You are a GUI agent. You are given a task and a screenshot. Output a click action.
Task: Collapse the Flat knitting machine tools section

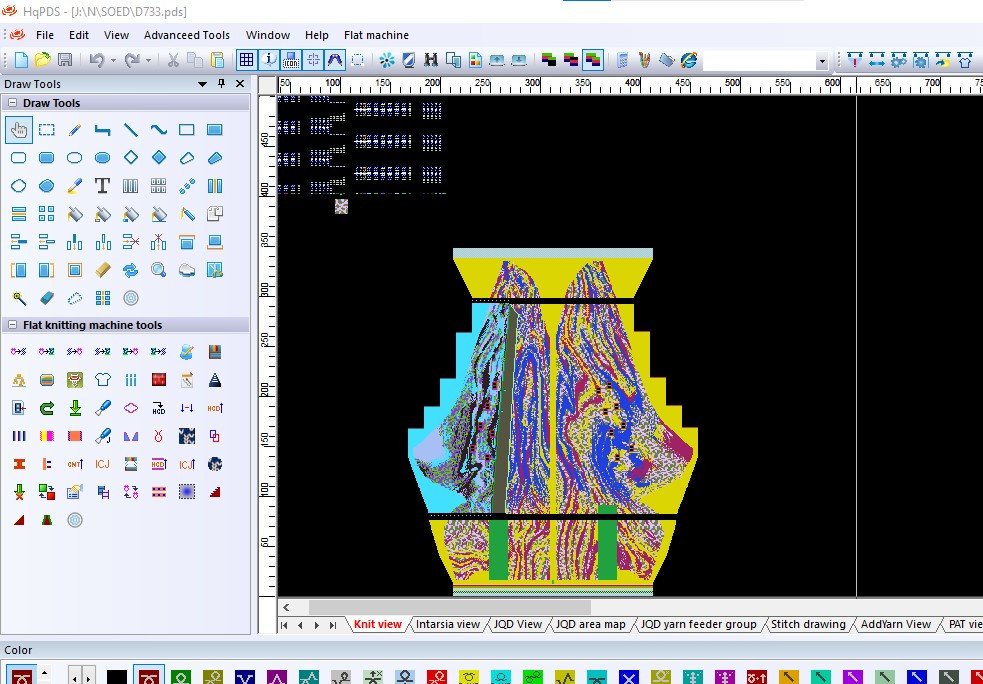click(12, 325)
